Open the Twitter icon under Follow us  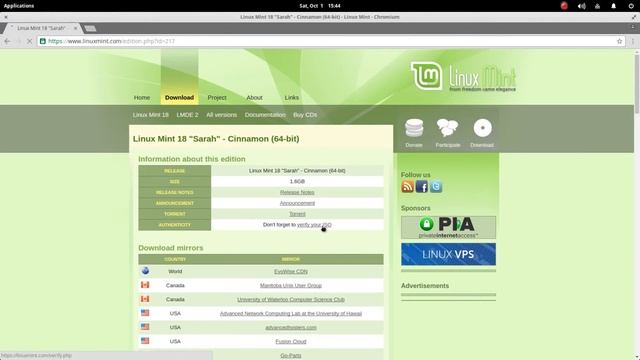pyautogui.click(x=436, y=187)
